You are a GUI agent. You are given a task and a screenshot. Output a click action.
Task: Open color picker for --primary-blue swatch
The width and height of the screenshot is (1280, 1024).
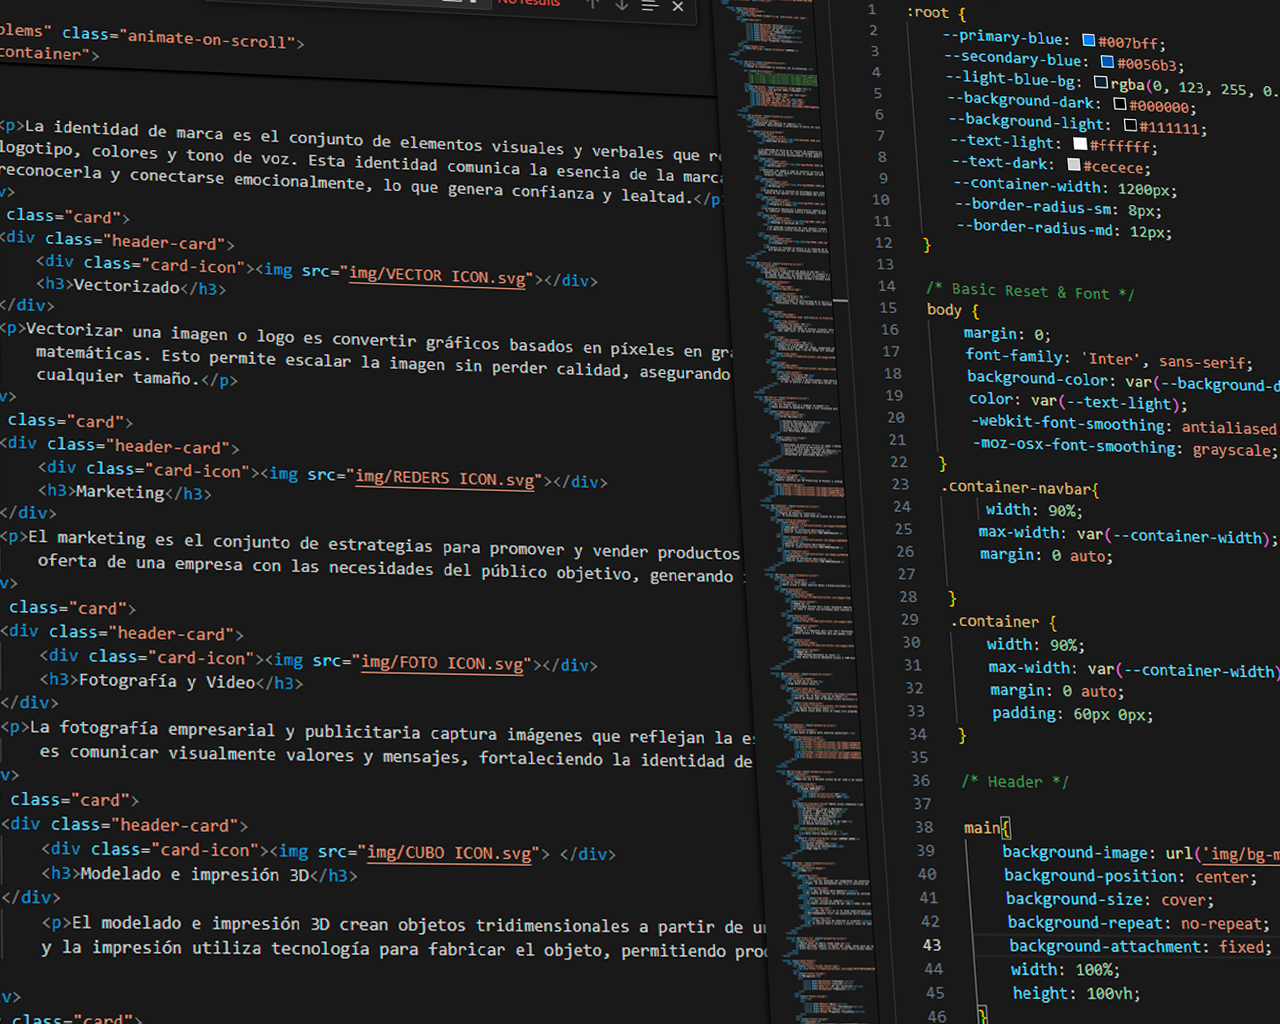point(1089,41)
